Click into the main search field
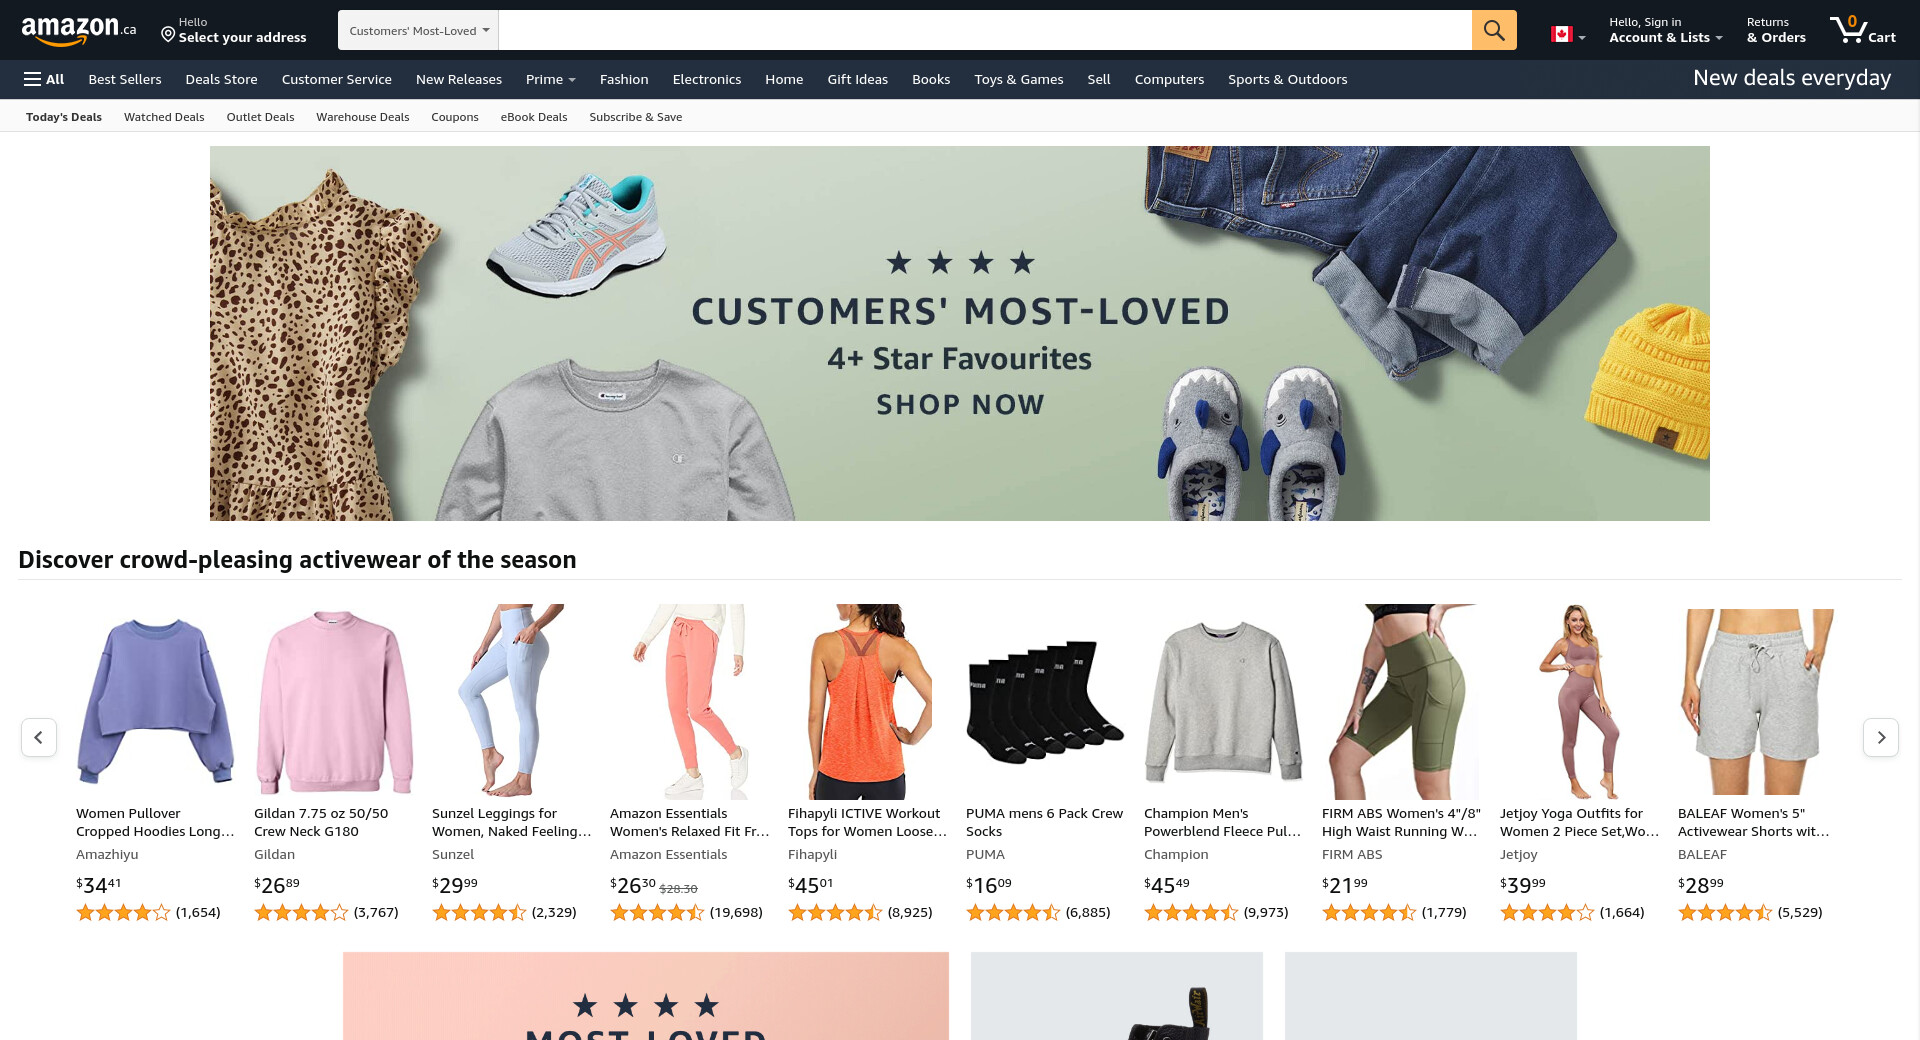Image resolution: width=1920 pixels, height=1040 pixels. (x=985, y=30)
